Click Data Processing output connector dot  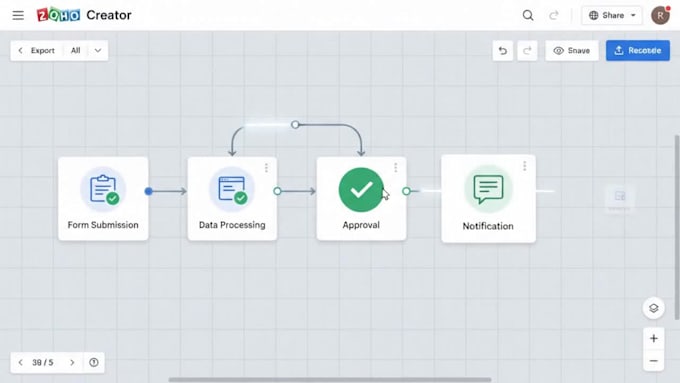coord(278,191)
